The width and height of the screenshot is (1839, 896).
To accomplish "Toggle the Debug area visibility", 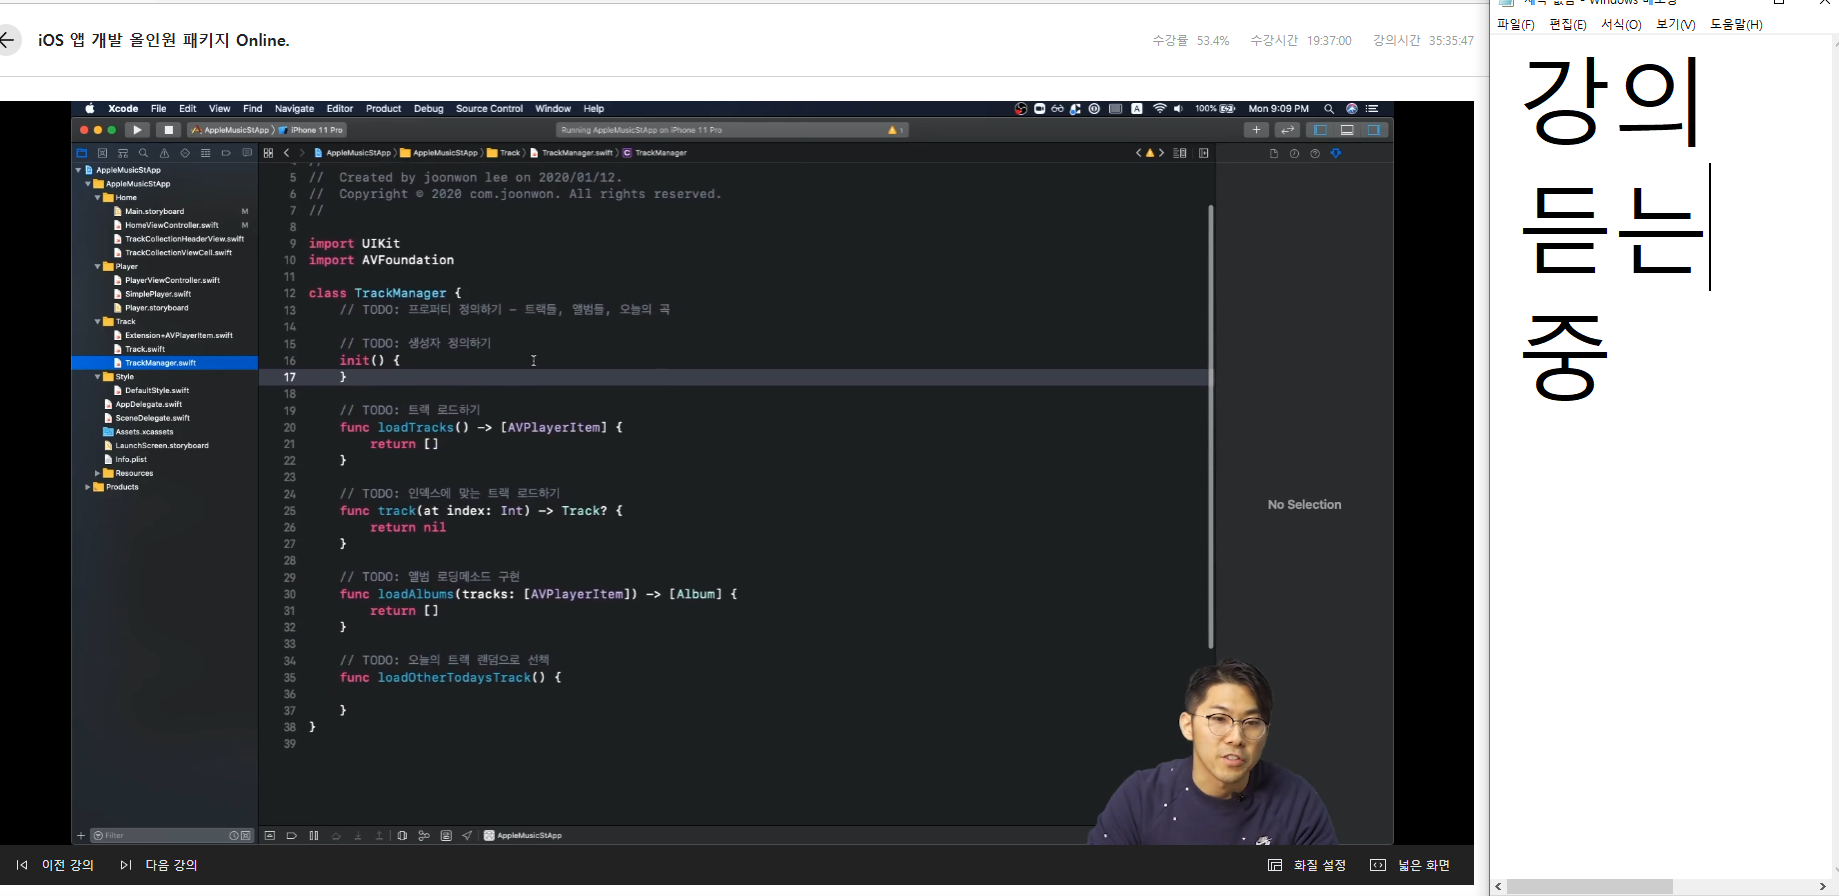I will [1347, 130].
